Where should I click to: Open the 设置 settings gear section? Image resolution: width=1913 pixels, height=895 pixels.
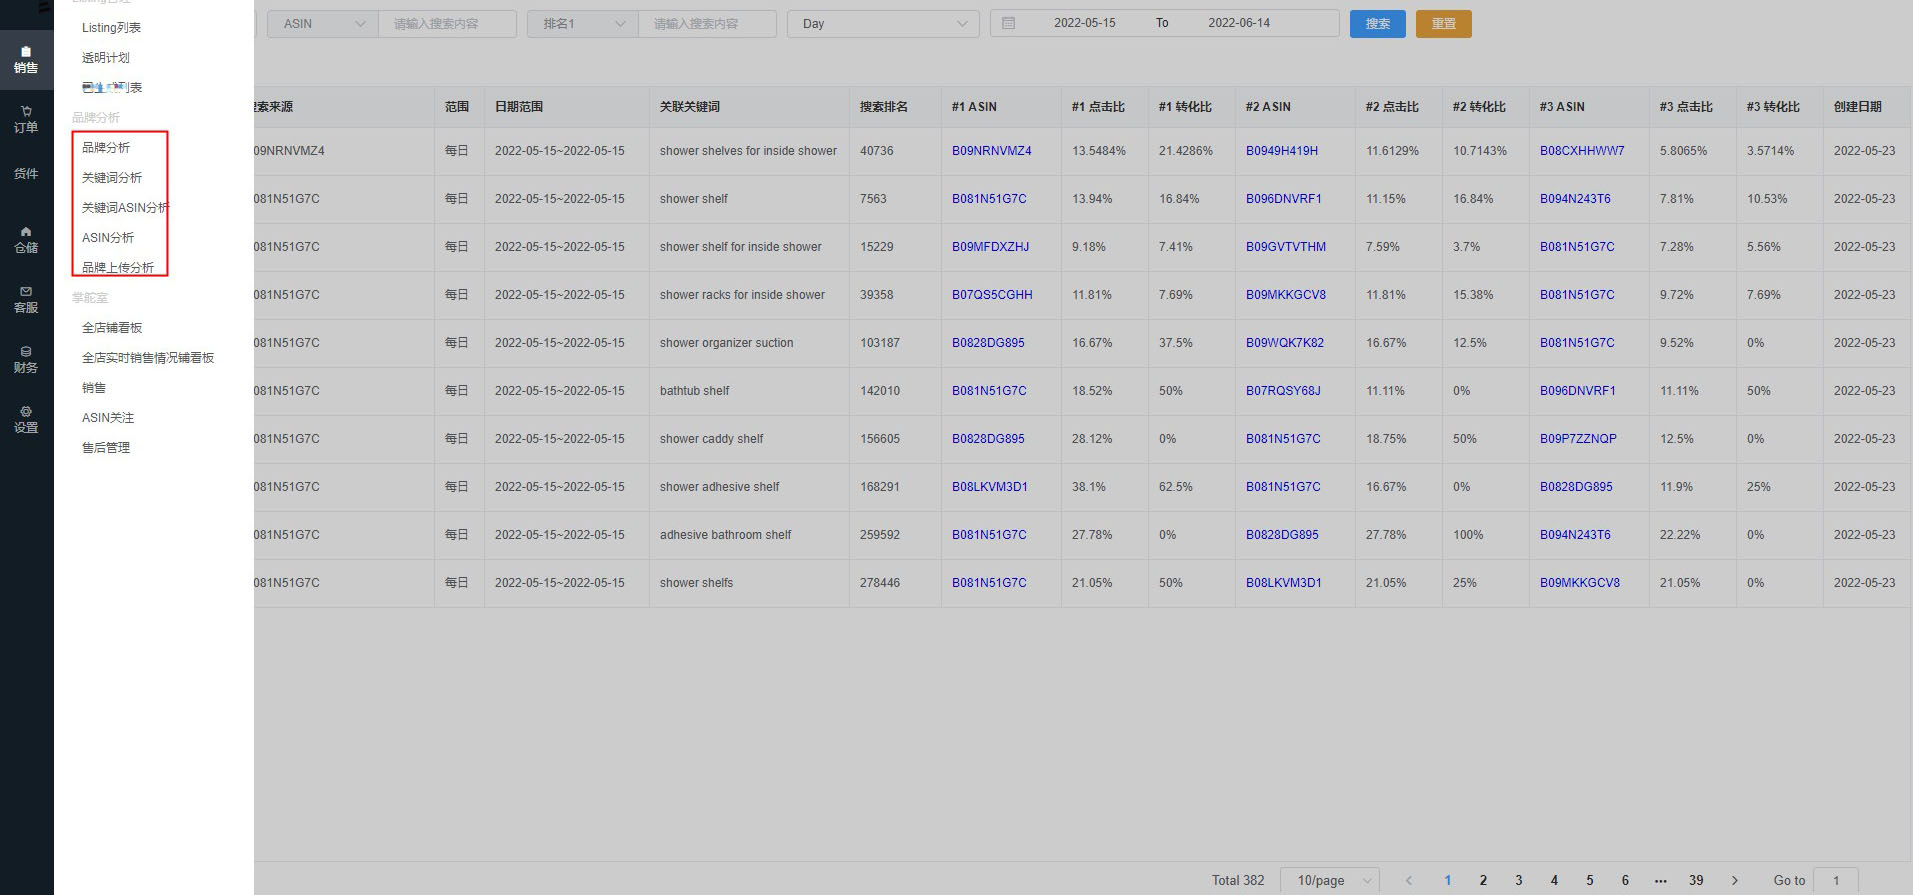click(x=26, y=420)
